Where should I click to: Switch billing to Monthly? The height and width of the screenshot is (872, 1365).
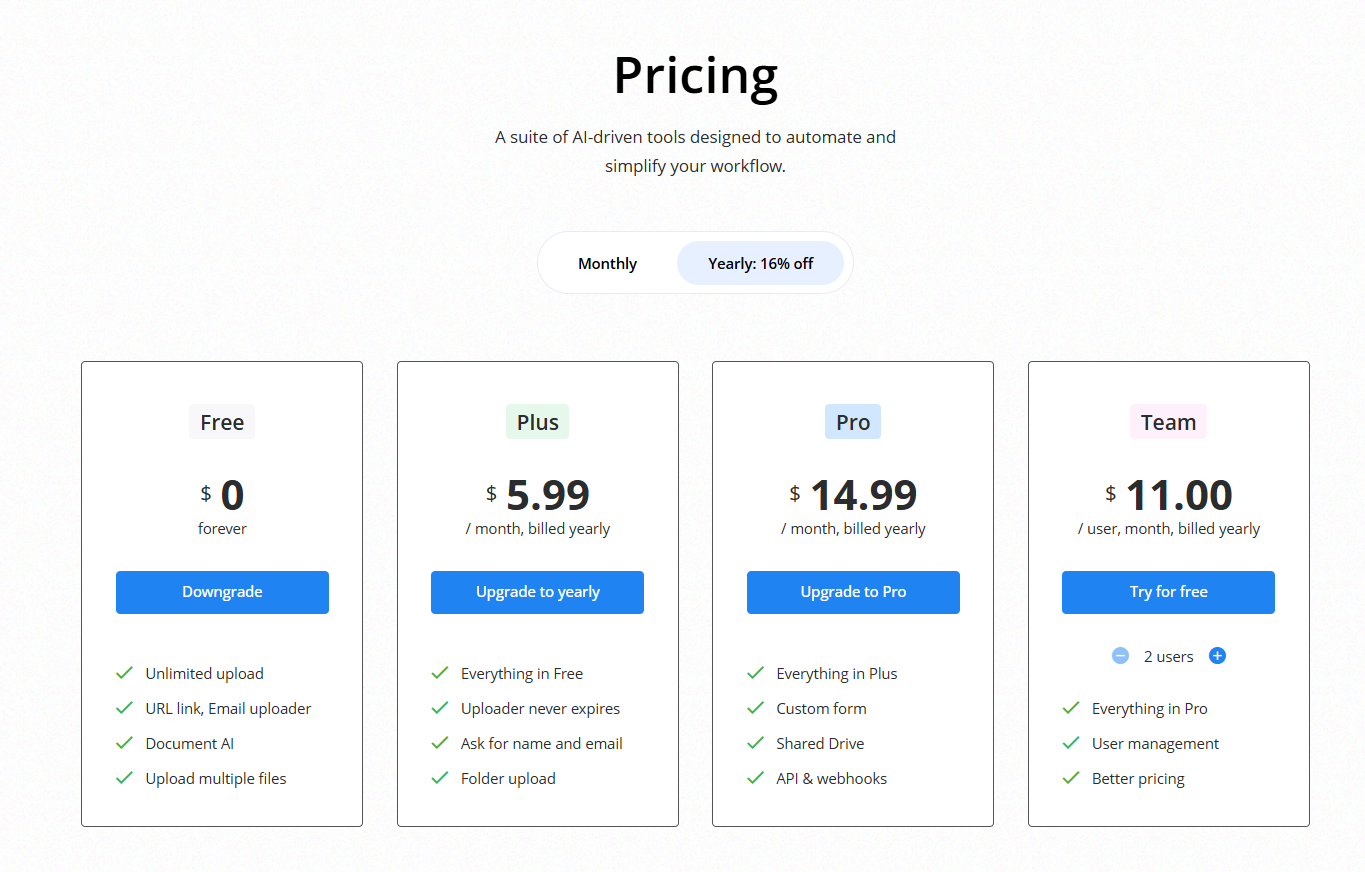(607, 263)
